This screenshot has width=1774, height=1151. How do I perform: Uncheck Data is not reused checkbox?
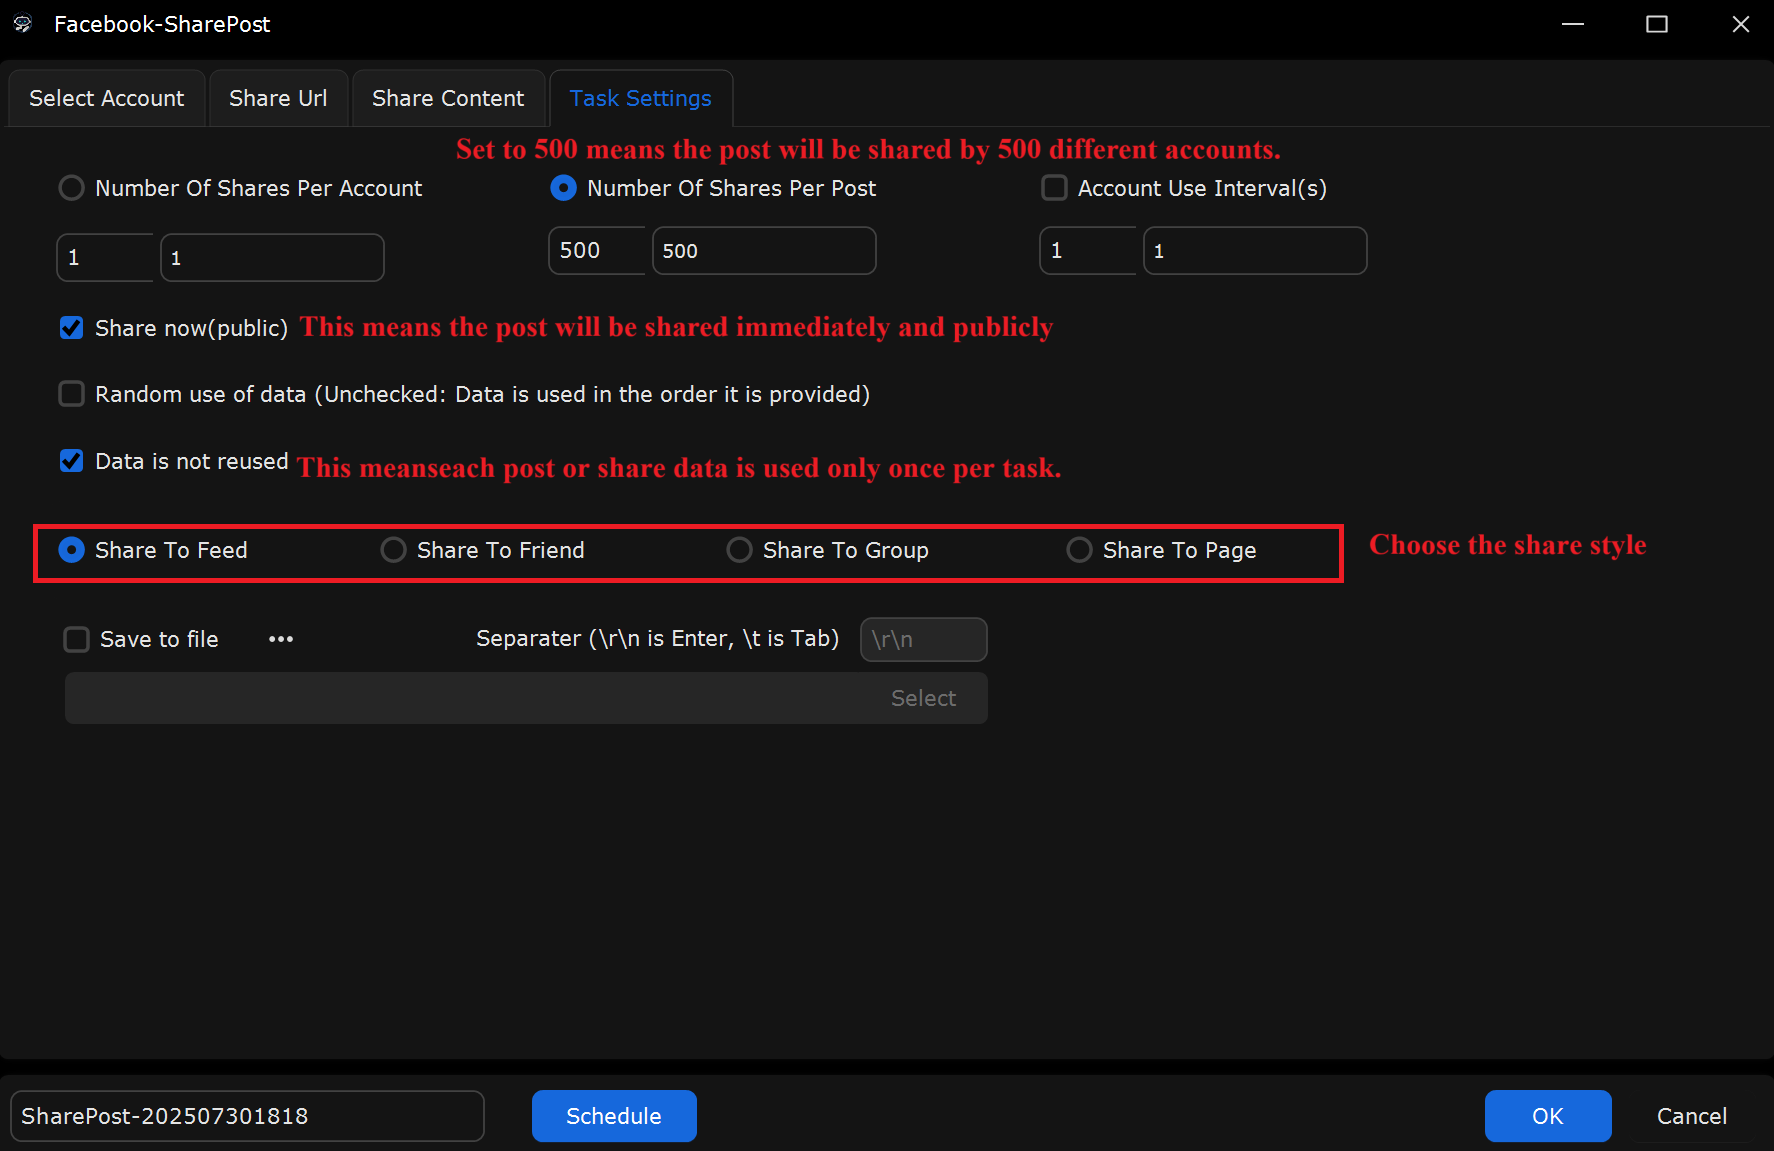coord(71,461)
